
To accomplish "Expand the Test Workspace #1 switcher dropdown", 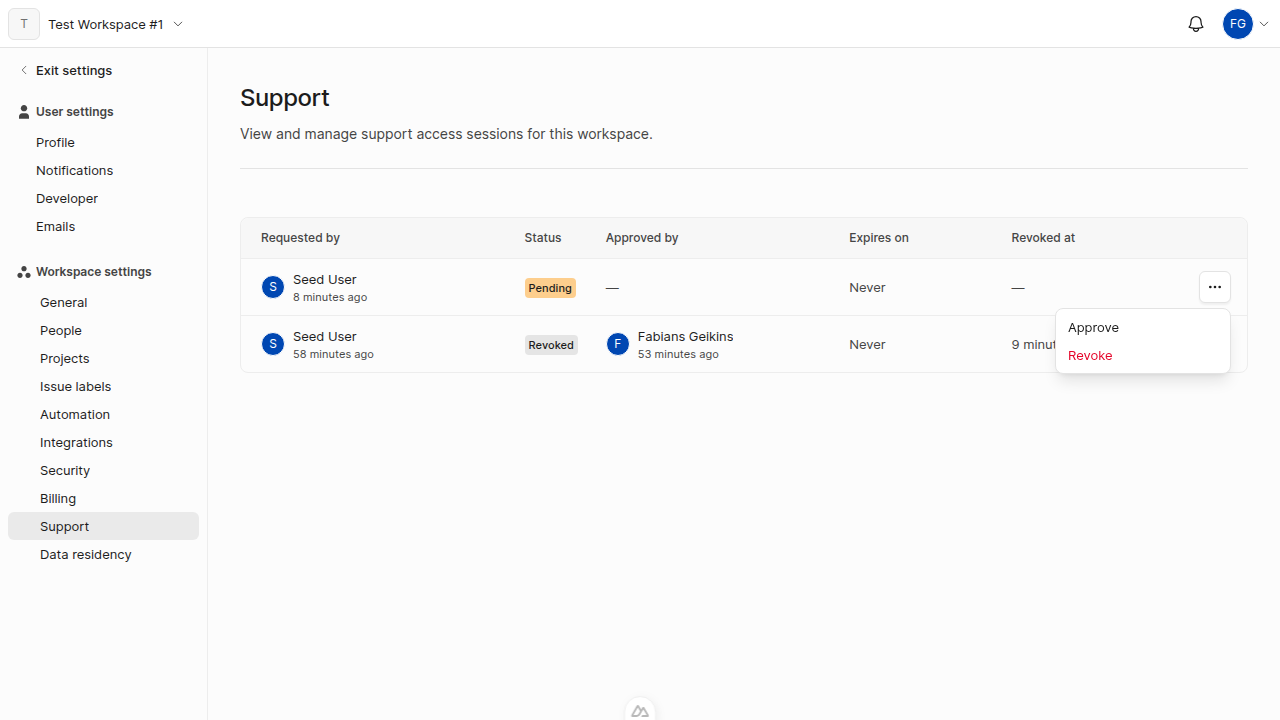I will (x=178, y=24).
